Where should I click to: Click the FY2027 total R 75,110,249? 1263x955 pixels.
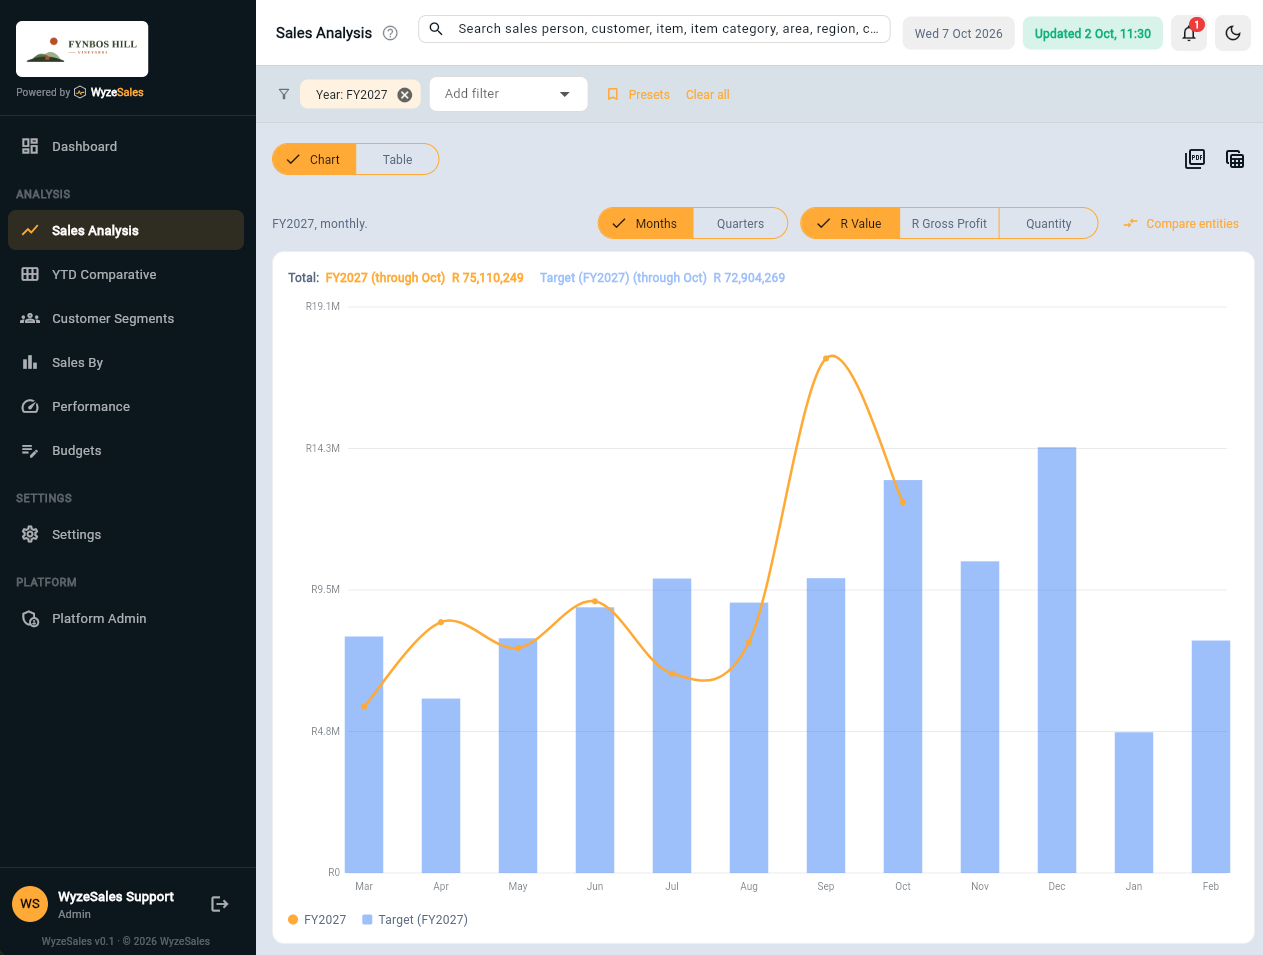487,278
